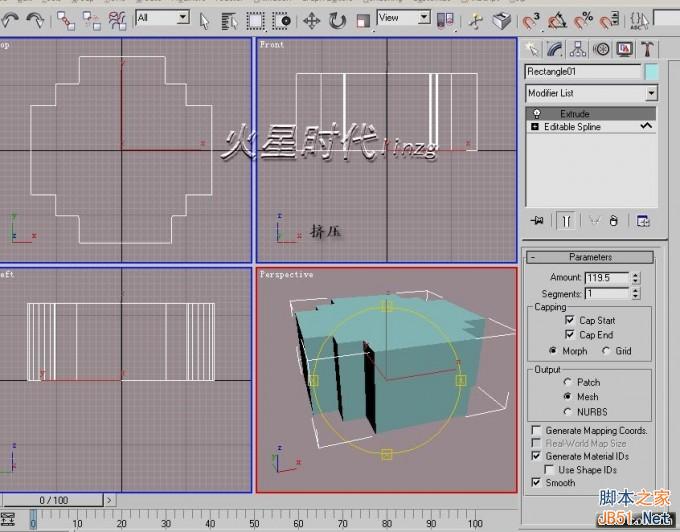Click the Rectangle01 object name field
The width and height of the screenshot is (680, 532).
pyautogui.click(x=582, y=72)
